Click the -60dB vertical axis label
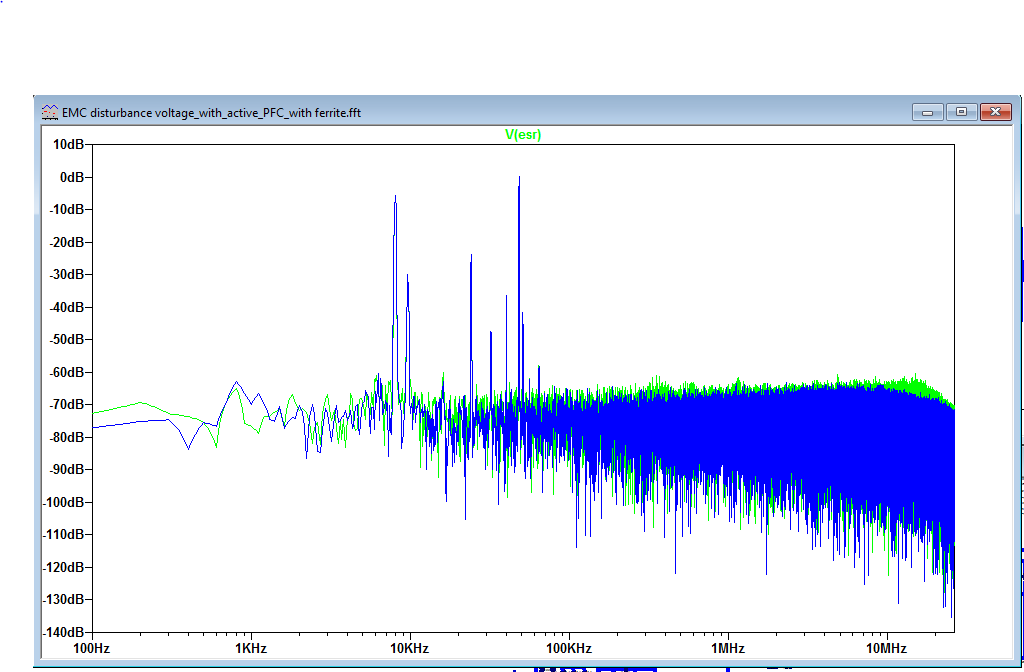 pyautogui.click(x=67, y=372)
